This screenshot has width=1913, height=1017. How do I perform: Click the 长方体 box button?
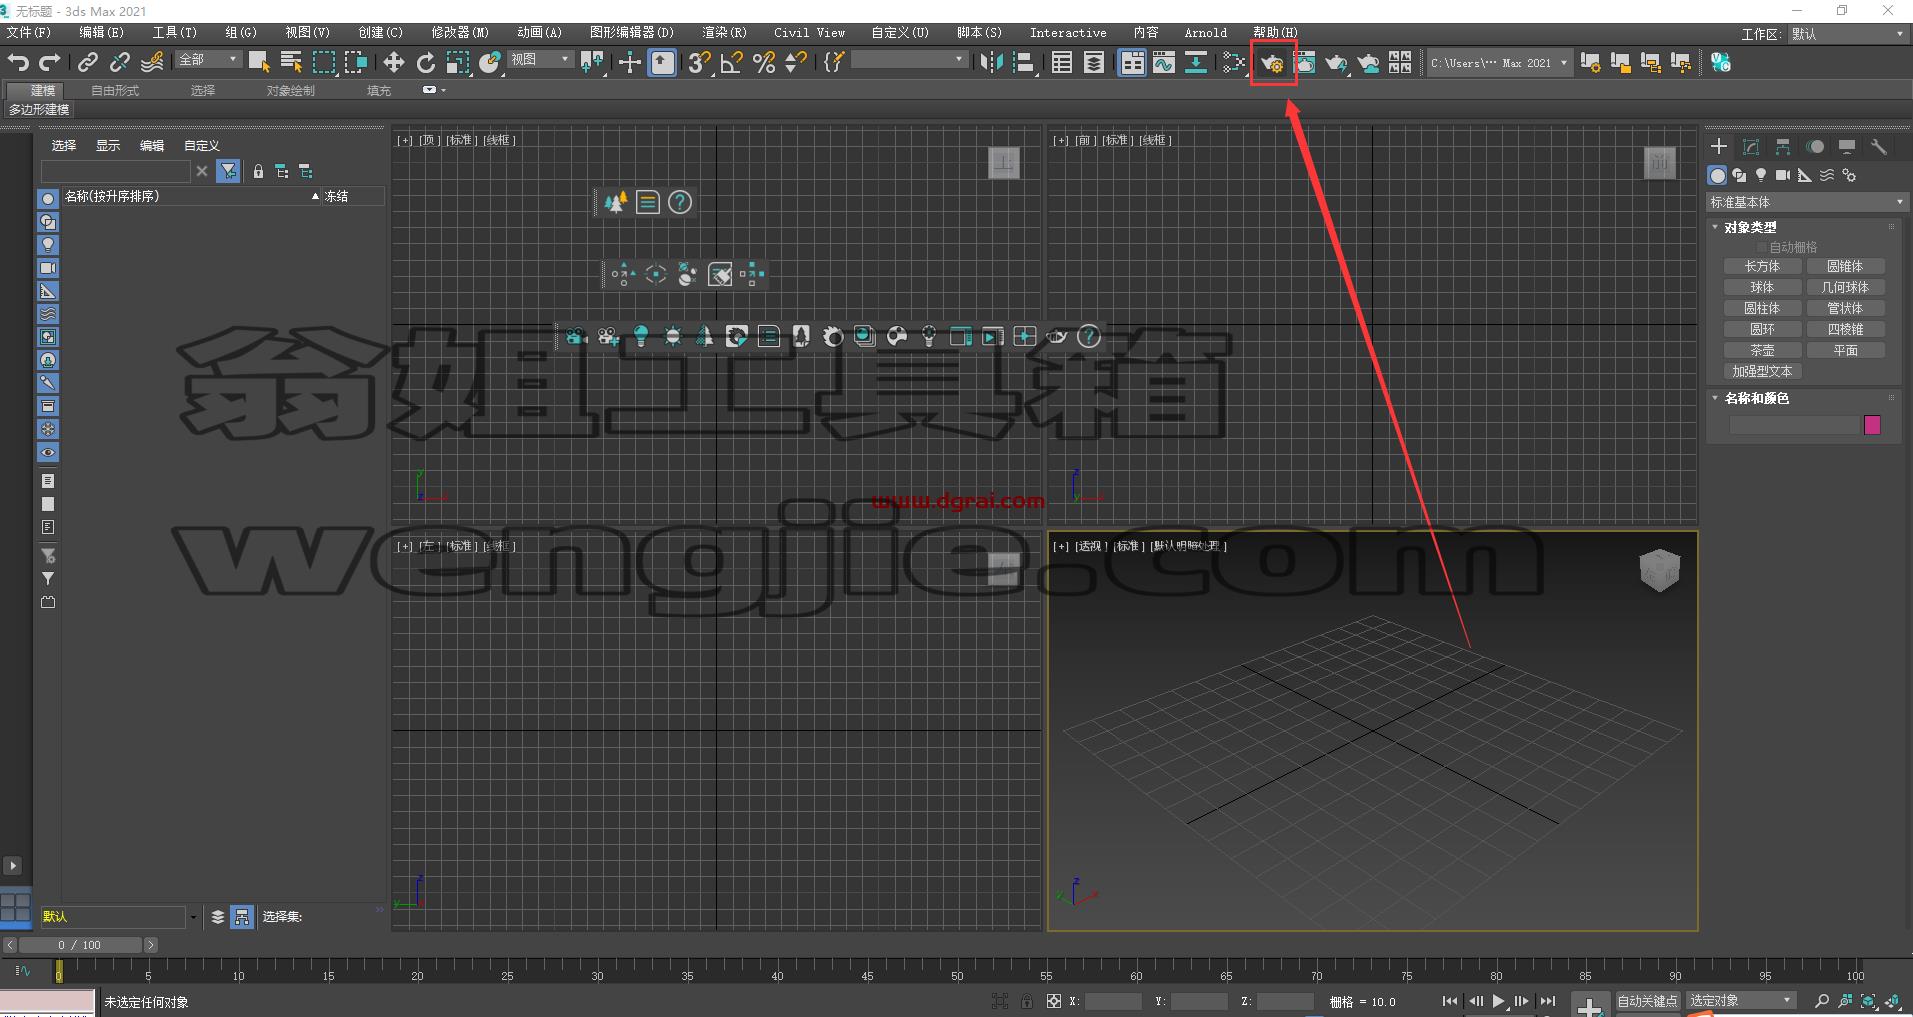(x=1762, y=266)
